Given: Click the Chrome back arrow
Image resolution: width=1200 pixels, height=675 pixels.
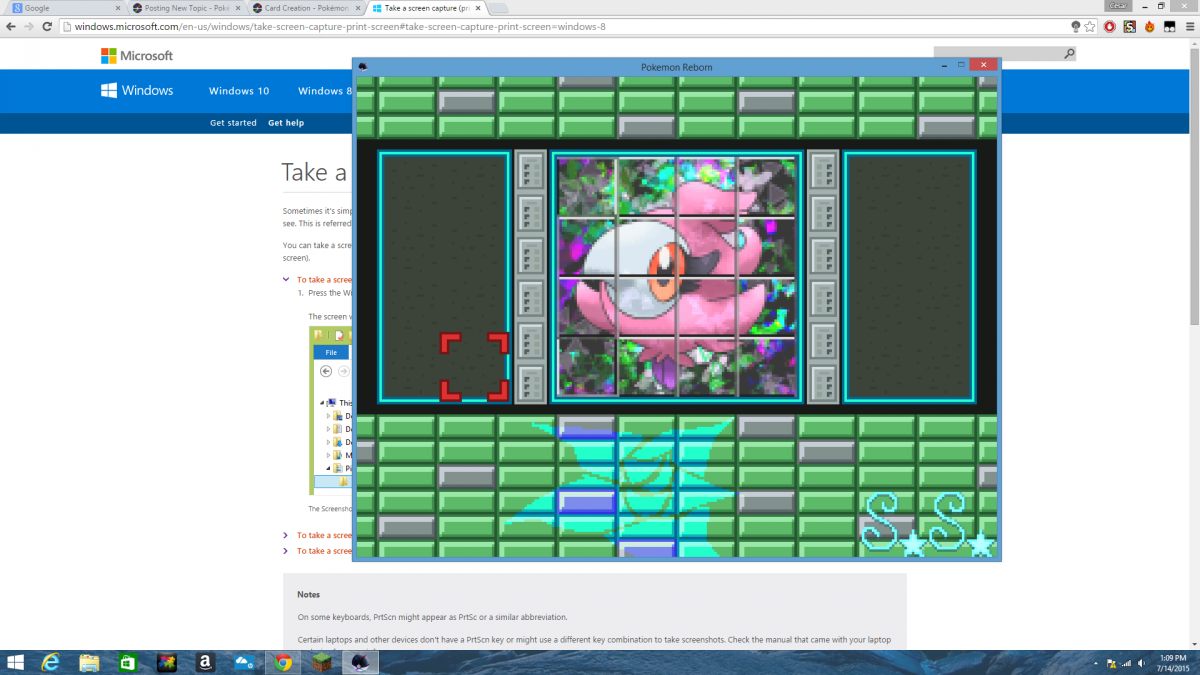Looking at the screenshot, I should (9, 26).
